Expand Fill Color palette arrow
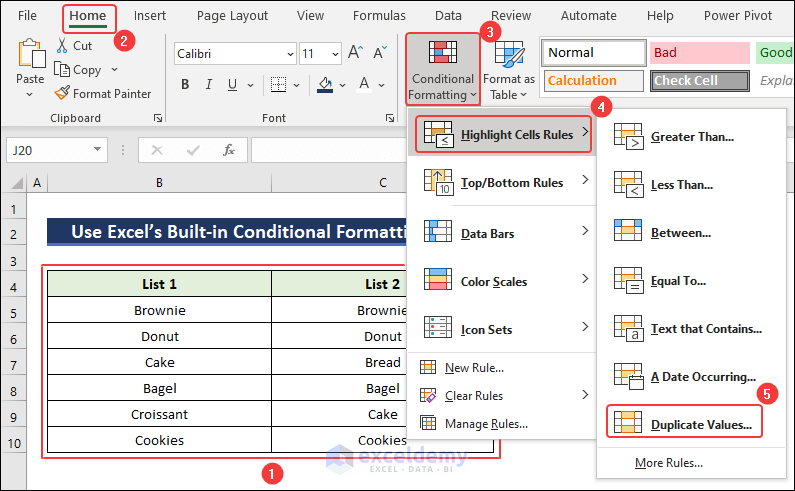795x491 pixels. pos(343,85)
